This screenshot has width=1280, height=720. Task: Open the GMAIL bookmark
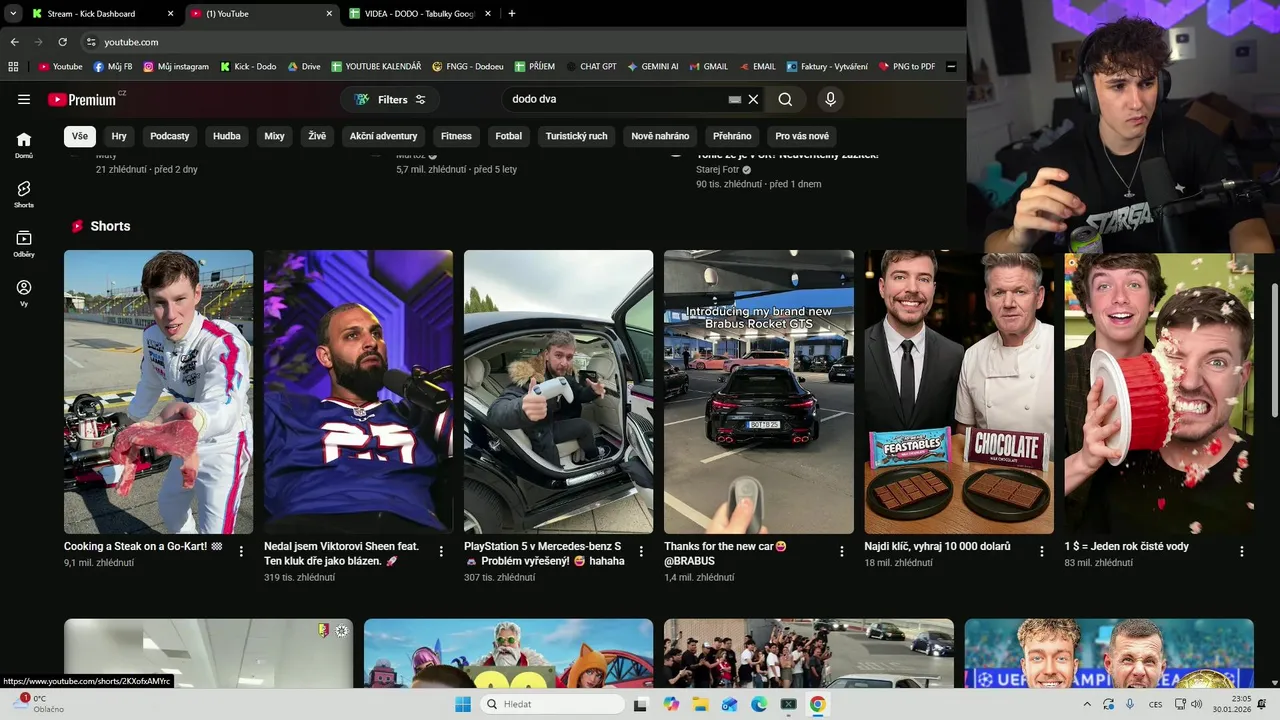click(x=708, y=67)
